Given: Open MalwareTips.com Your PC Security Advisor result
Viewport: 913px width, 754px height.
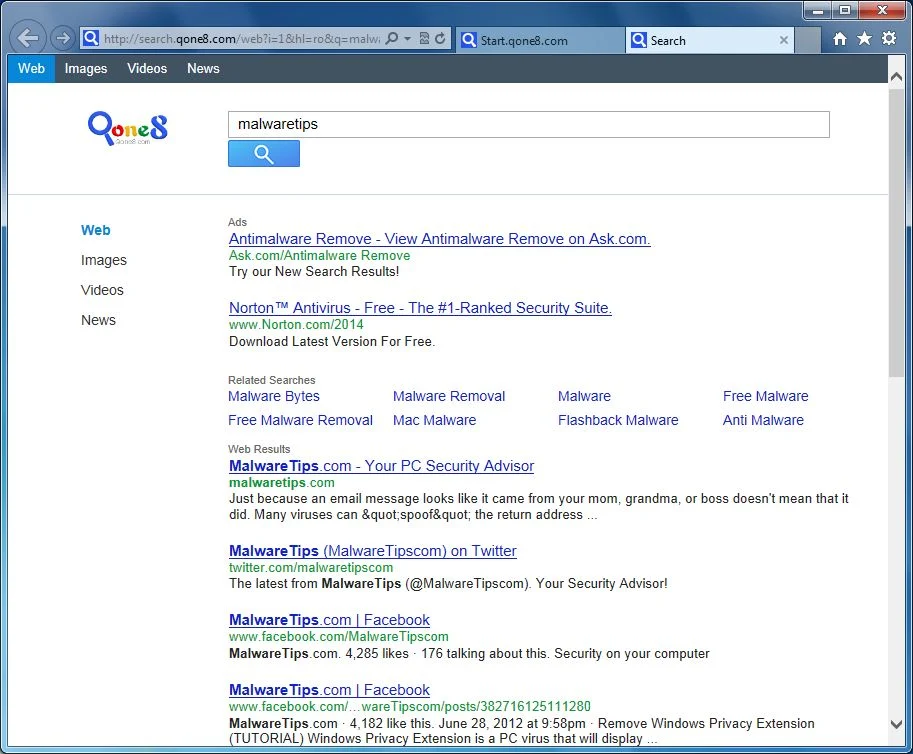Looking at the screenshot, I should pyautogui.click(x=381, y=466).
